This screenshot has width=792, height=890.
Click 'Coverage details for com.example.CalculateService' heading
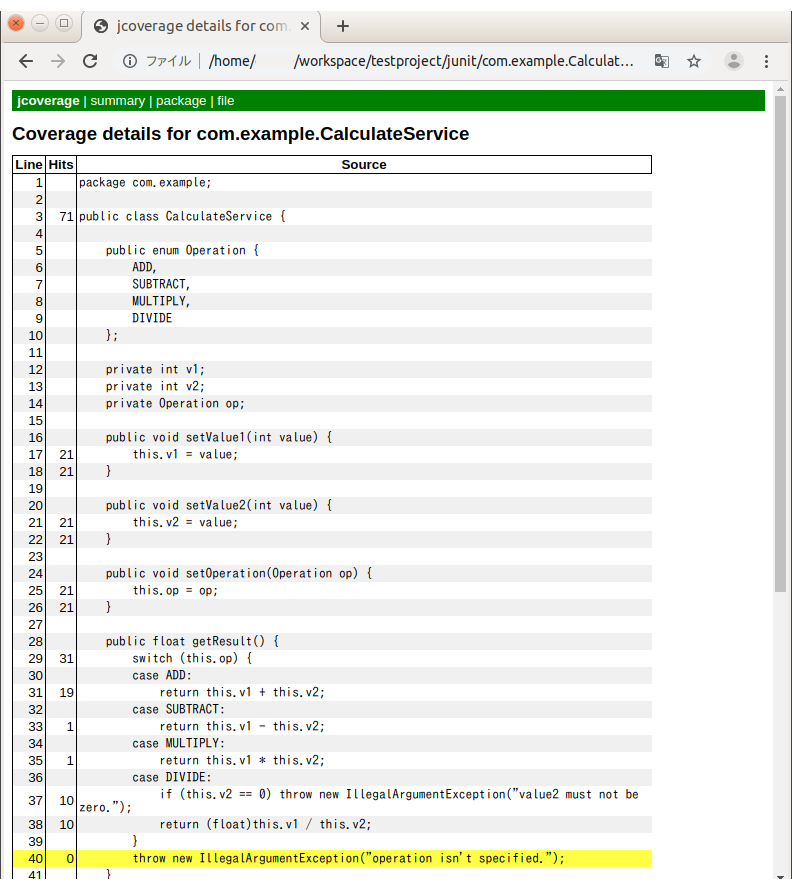click(241, 134)
